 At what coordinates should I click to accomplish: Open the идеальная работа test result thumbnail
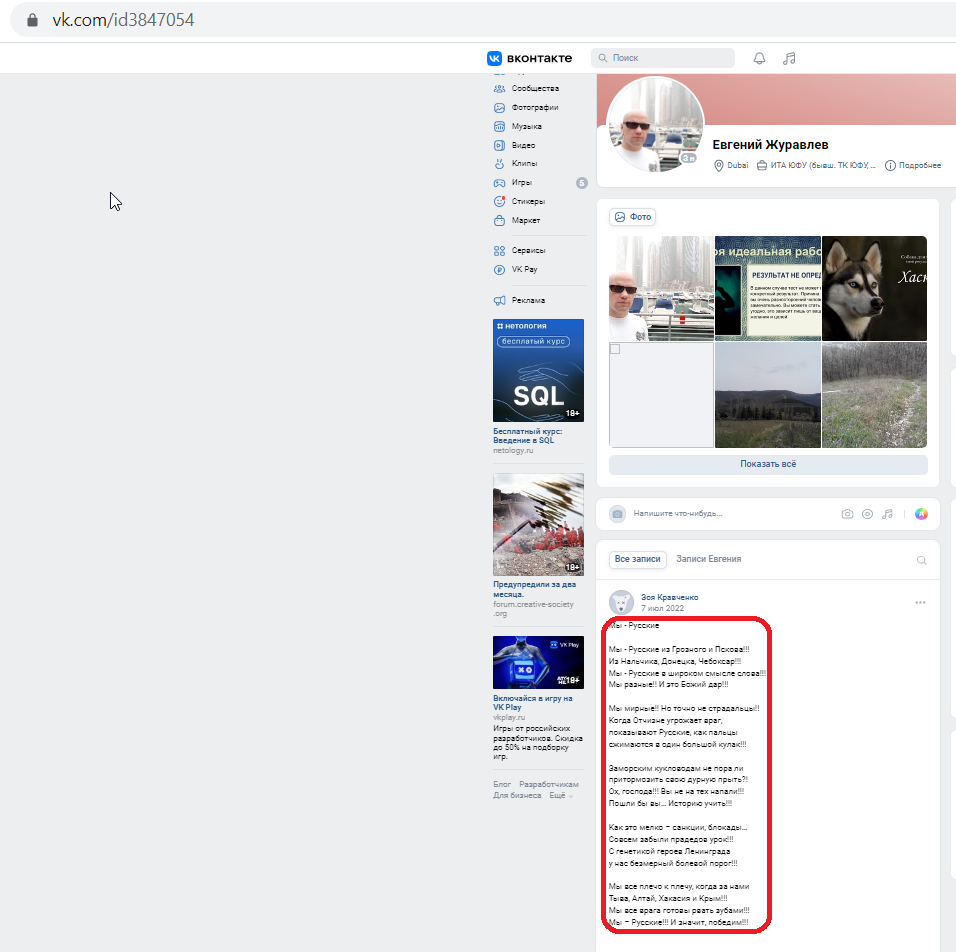pos(768,288)
